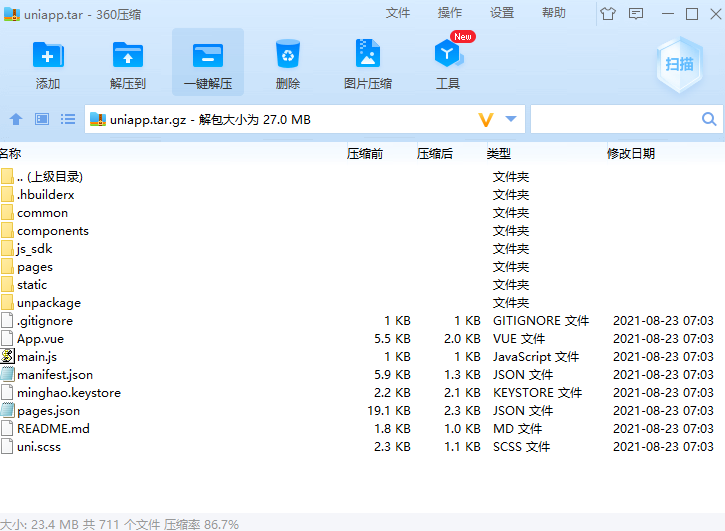Select the manifest.json file
Screen dimensions: 725x531
tap(55, 375)
